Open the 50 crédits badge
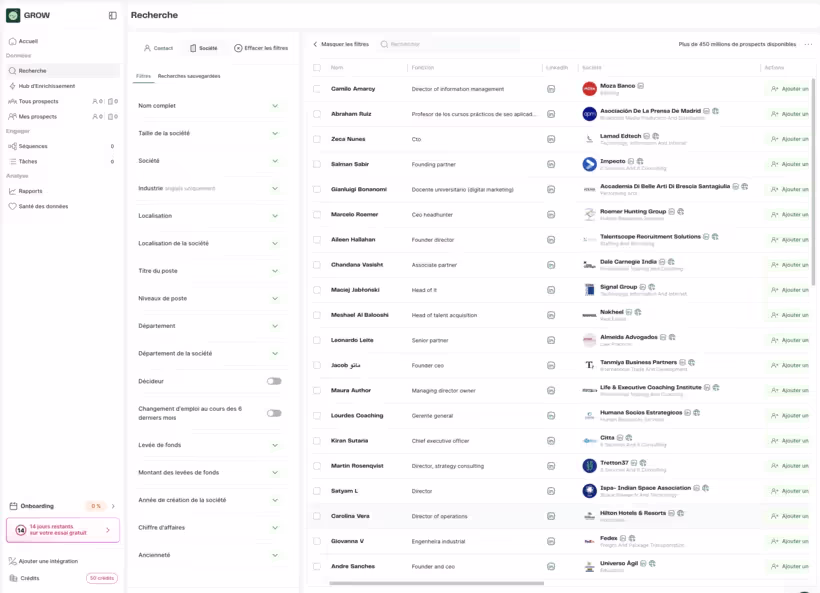820x593 pixels. [101, 578]
